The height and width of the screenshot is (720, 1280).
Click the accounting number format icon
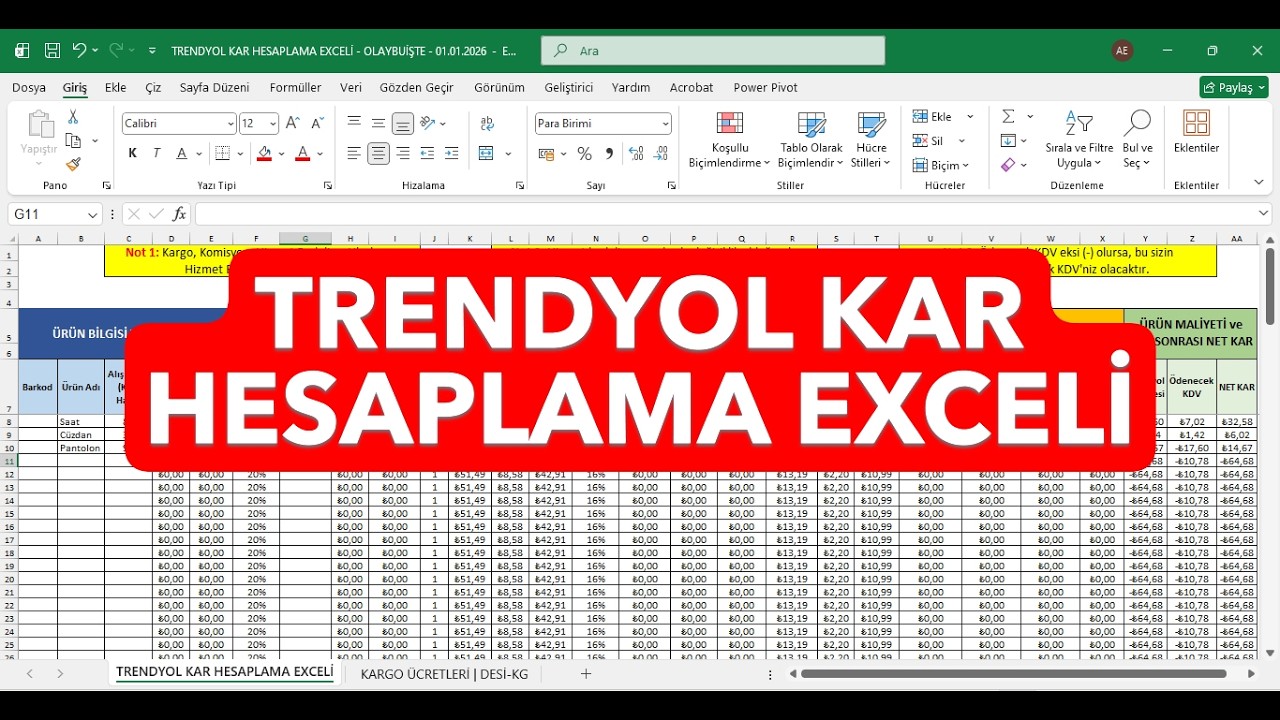click(546, 154)
